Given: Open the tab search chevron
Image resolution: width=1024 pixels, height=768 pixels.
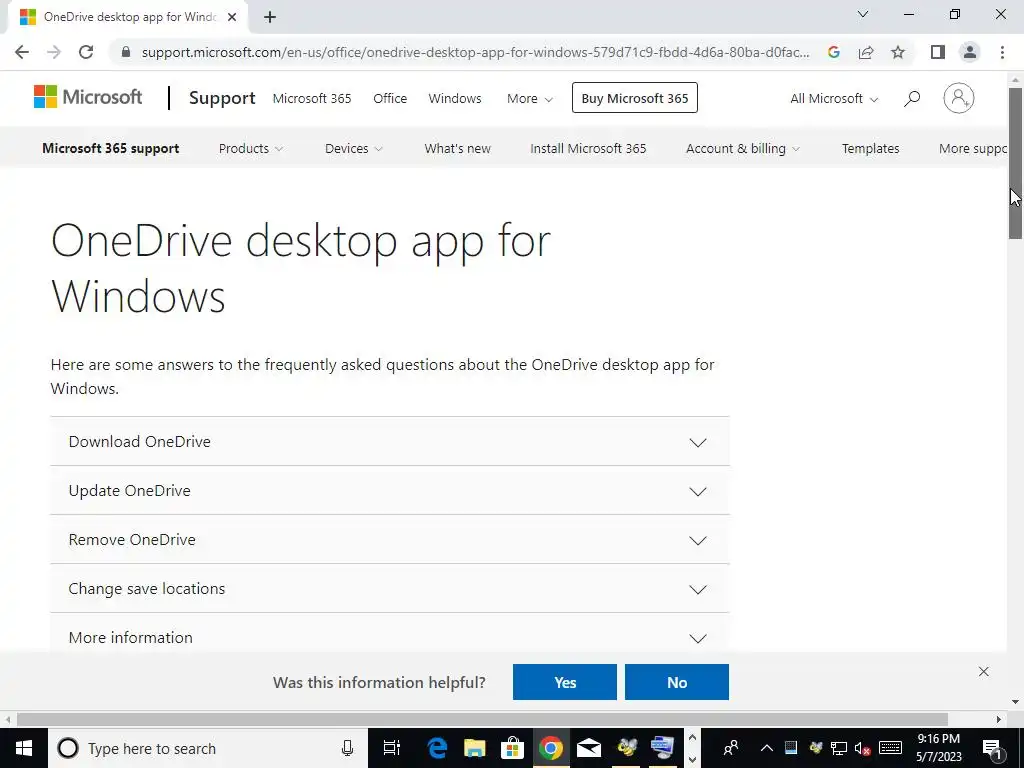Looking at the screenshot, I should point(863,14).
